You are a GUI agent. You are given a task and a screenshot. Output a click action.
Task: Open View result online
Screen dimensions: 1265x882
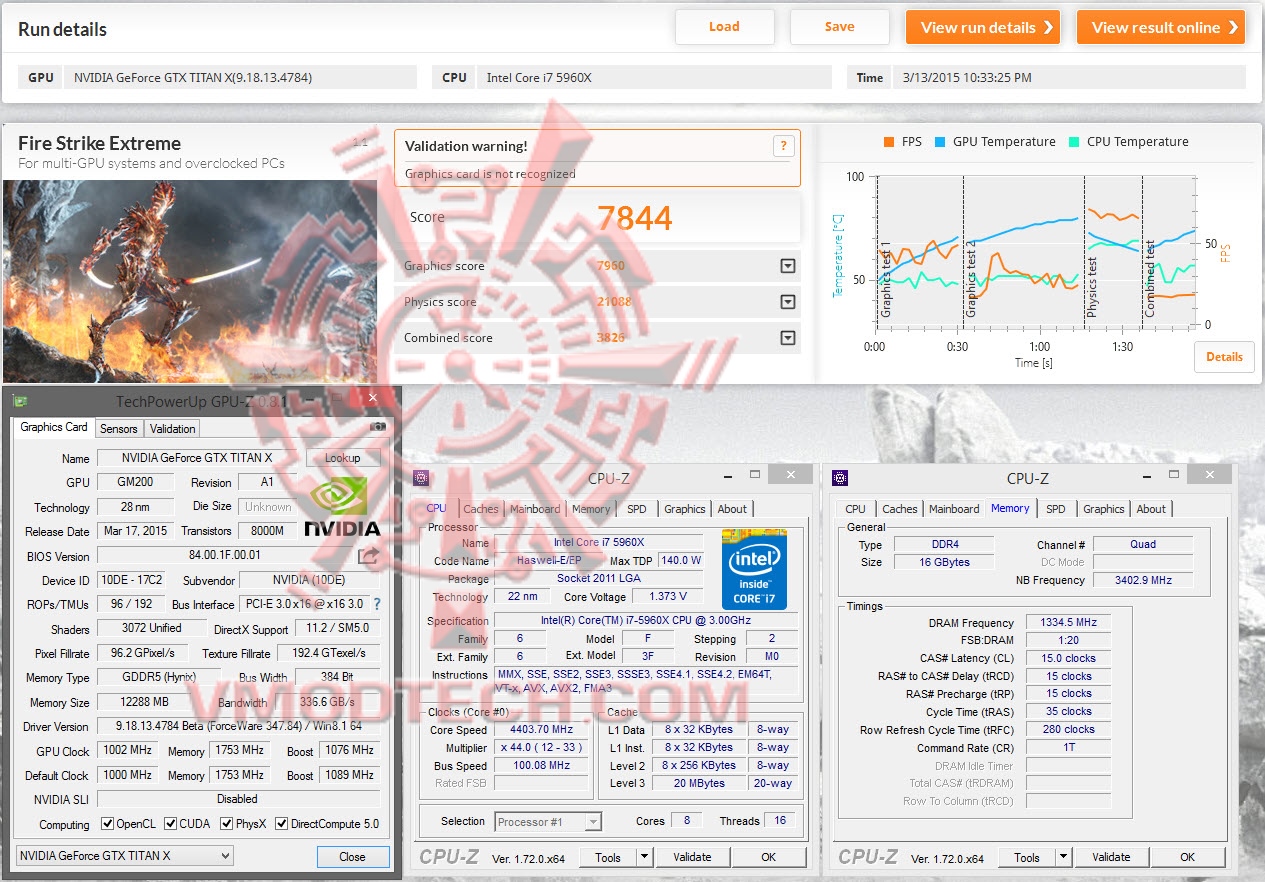pos(1161,27)
